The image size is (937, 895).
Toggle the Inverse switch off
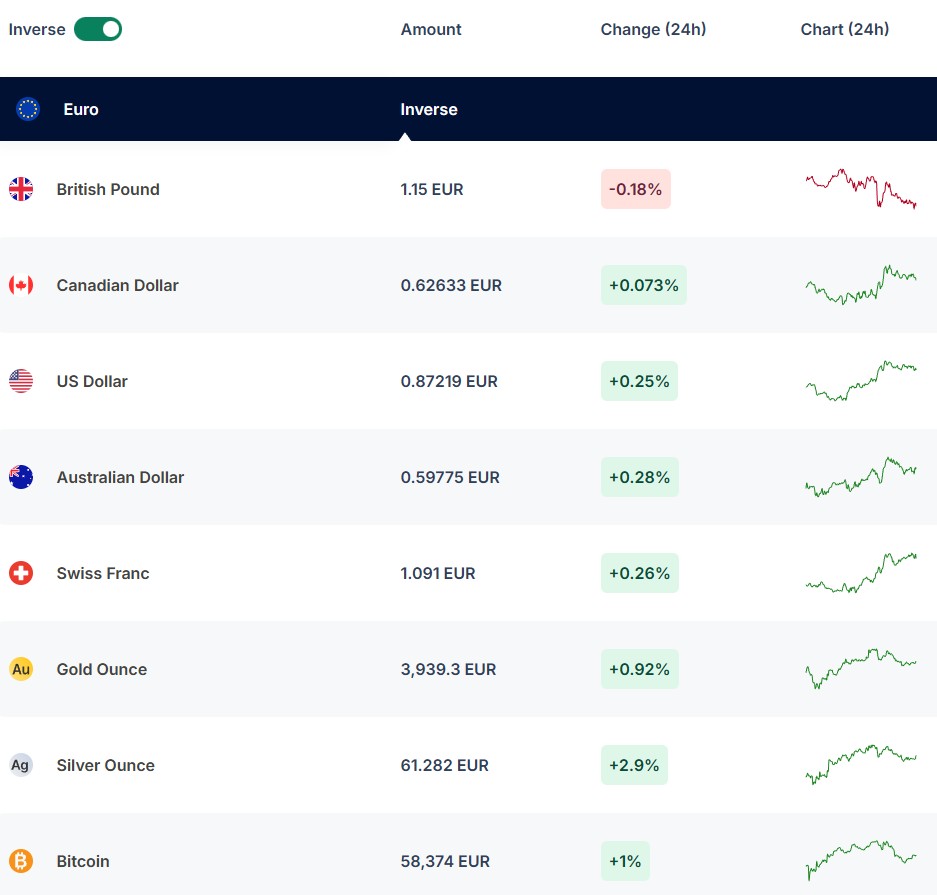97,29
